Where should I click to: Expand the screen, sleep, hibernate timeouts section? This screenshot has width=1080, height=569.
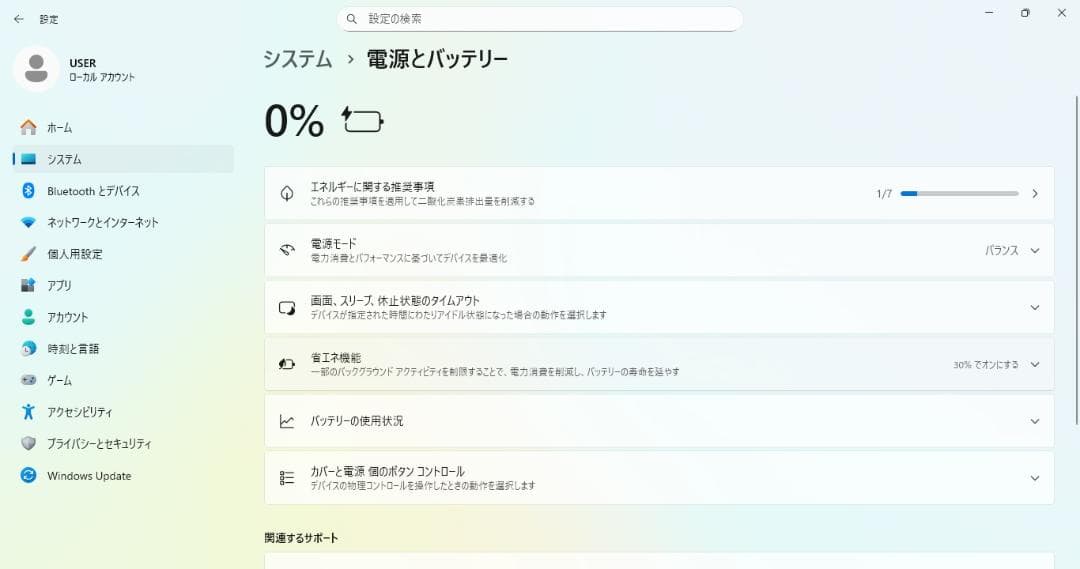pos(1035,308)
